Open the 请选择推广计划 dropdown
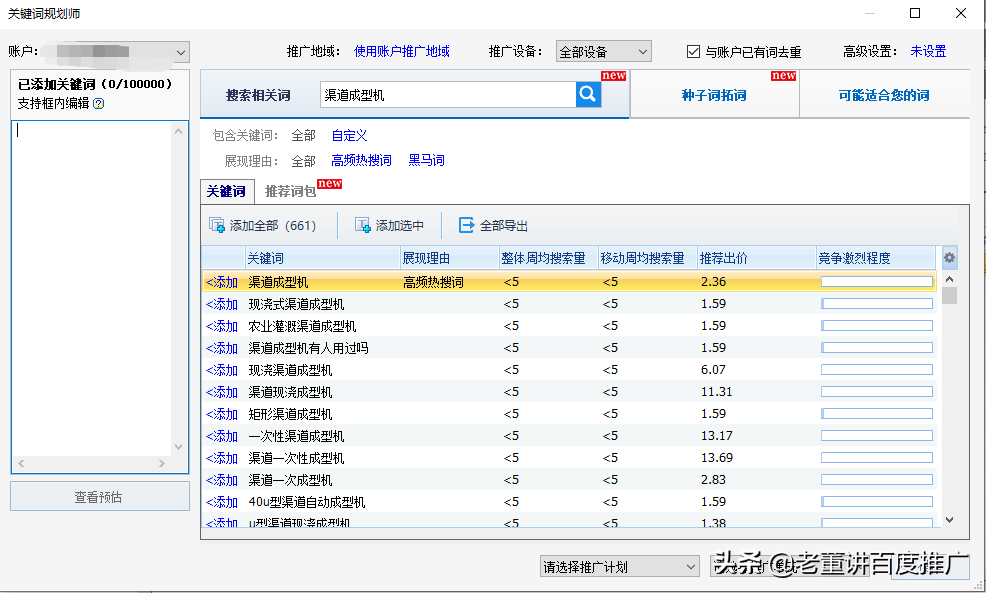This screenshot has width=986, height=593. (x=618, y=565)
